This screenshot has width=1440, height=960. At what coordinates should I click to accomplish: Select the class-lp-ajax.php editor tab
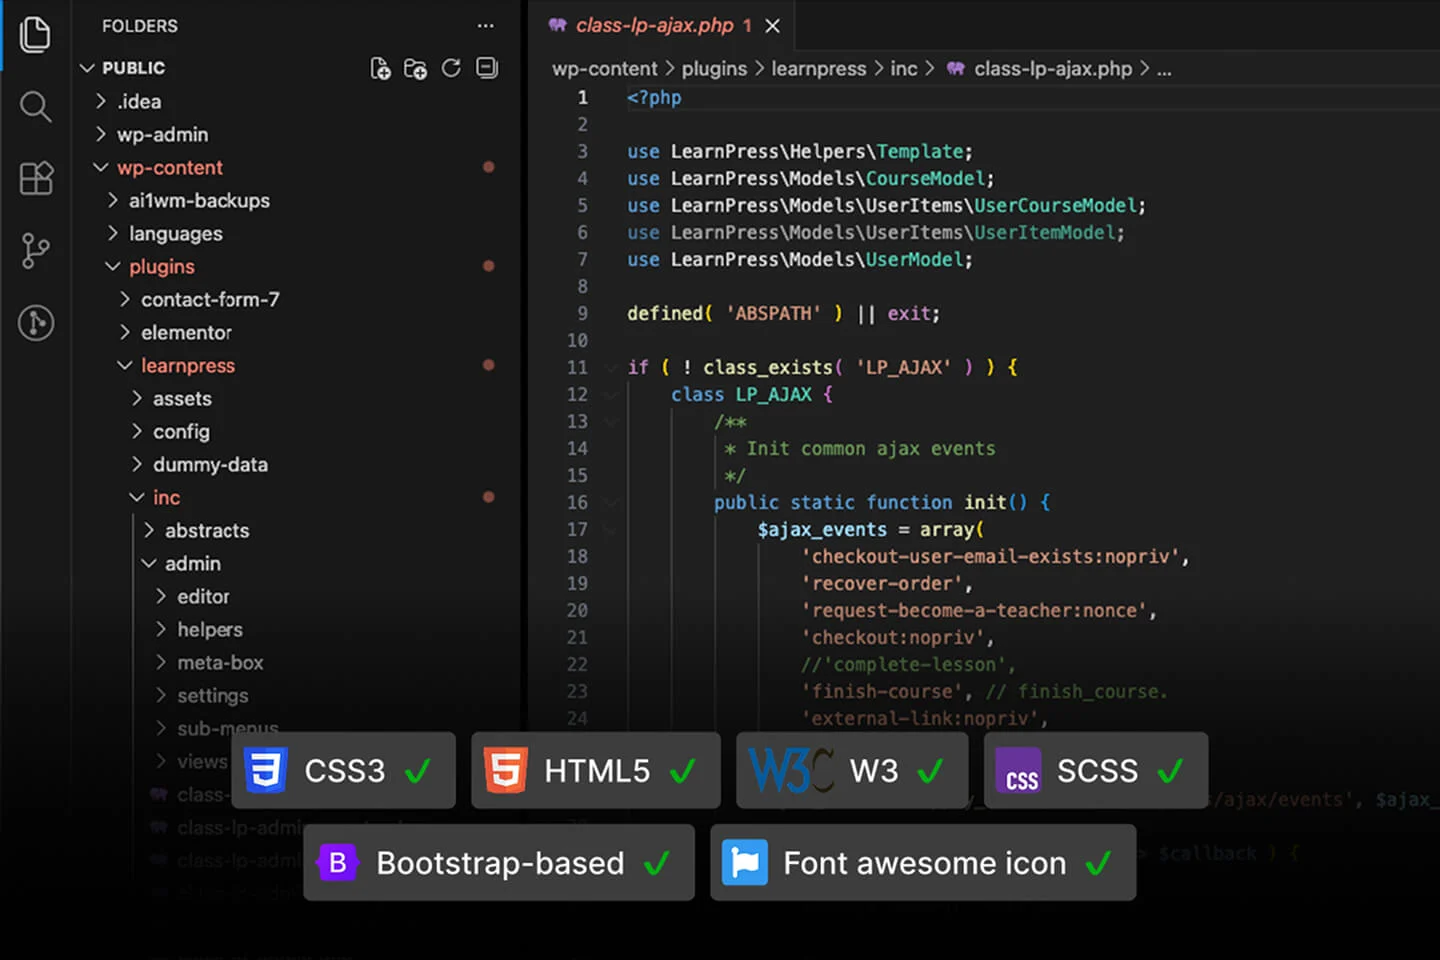[655, 25]
